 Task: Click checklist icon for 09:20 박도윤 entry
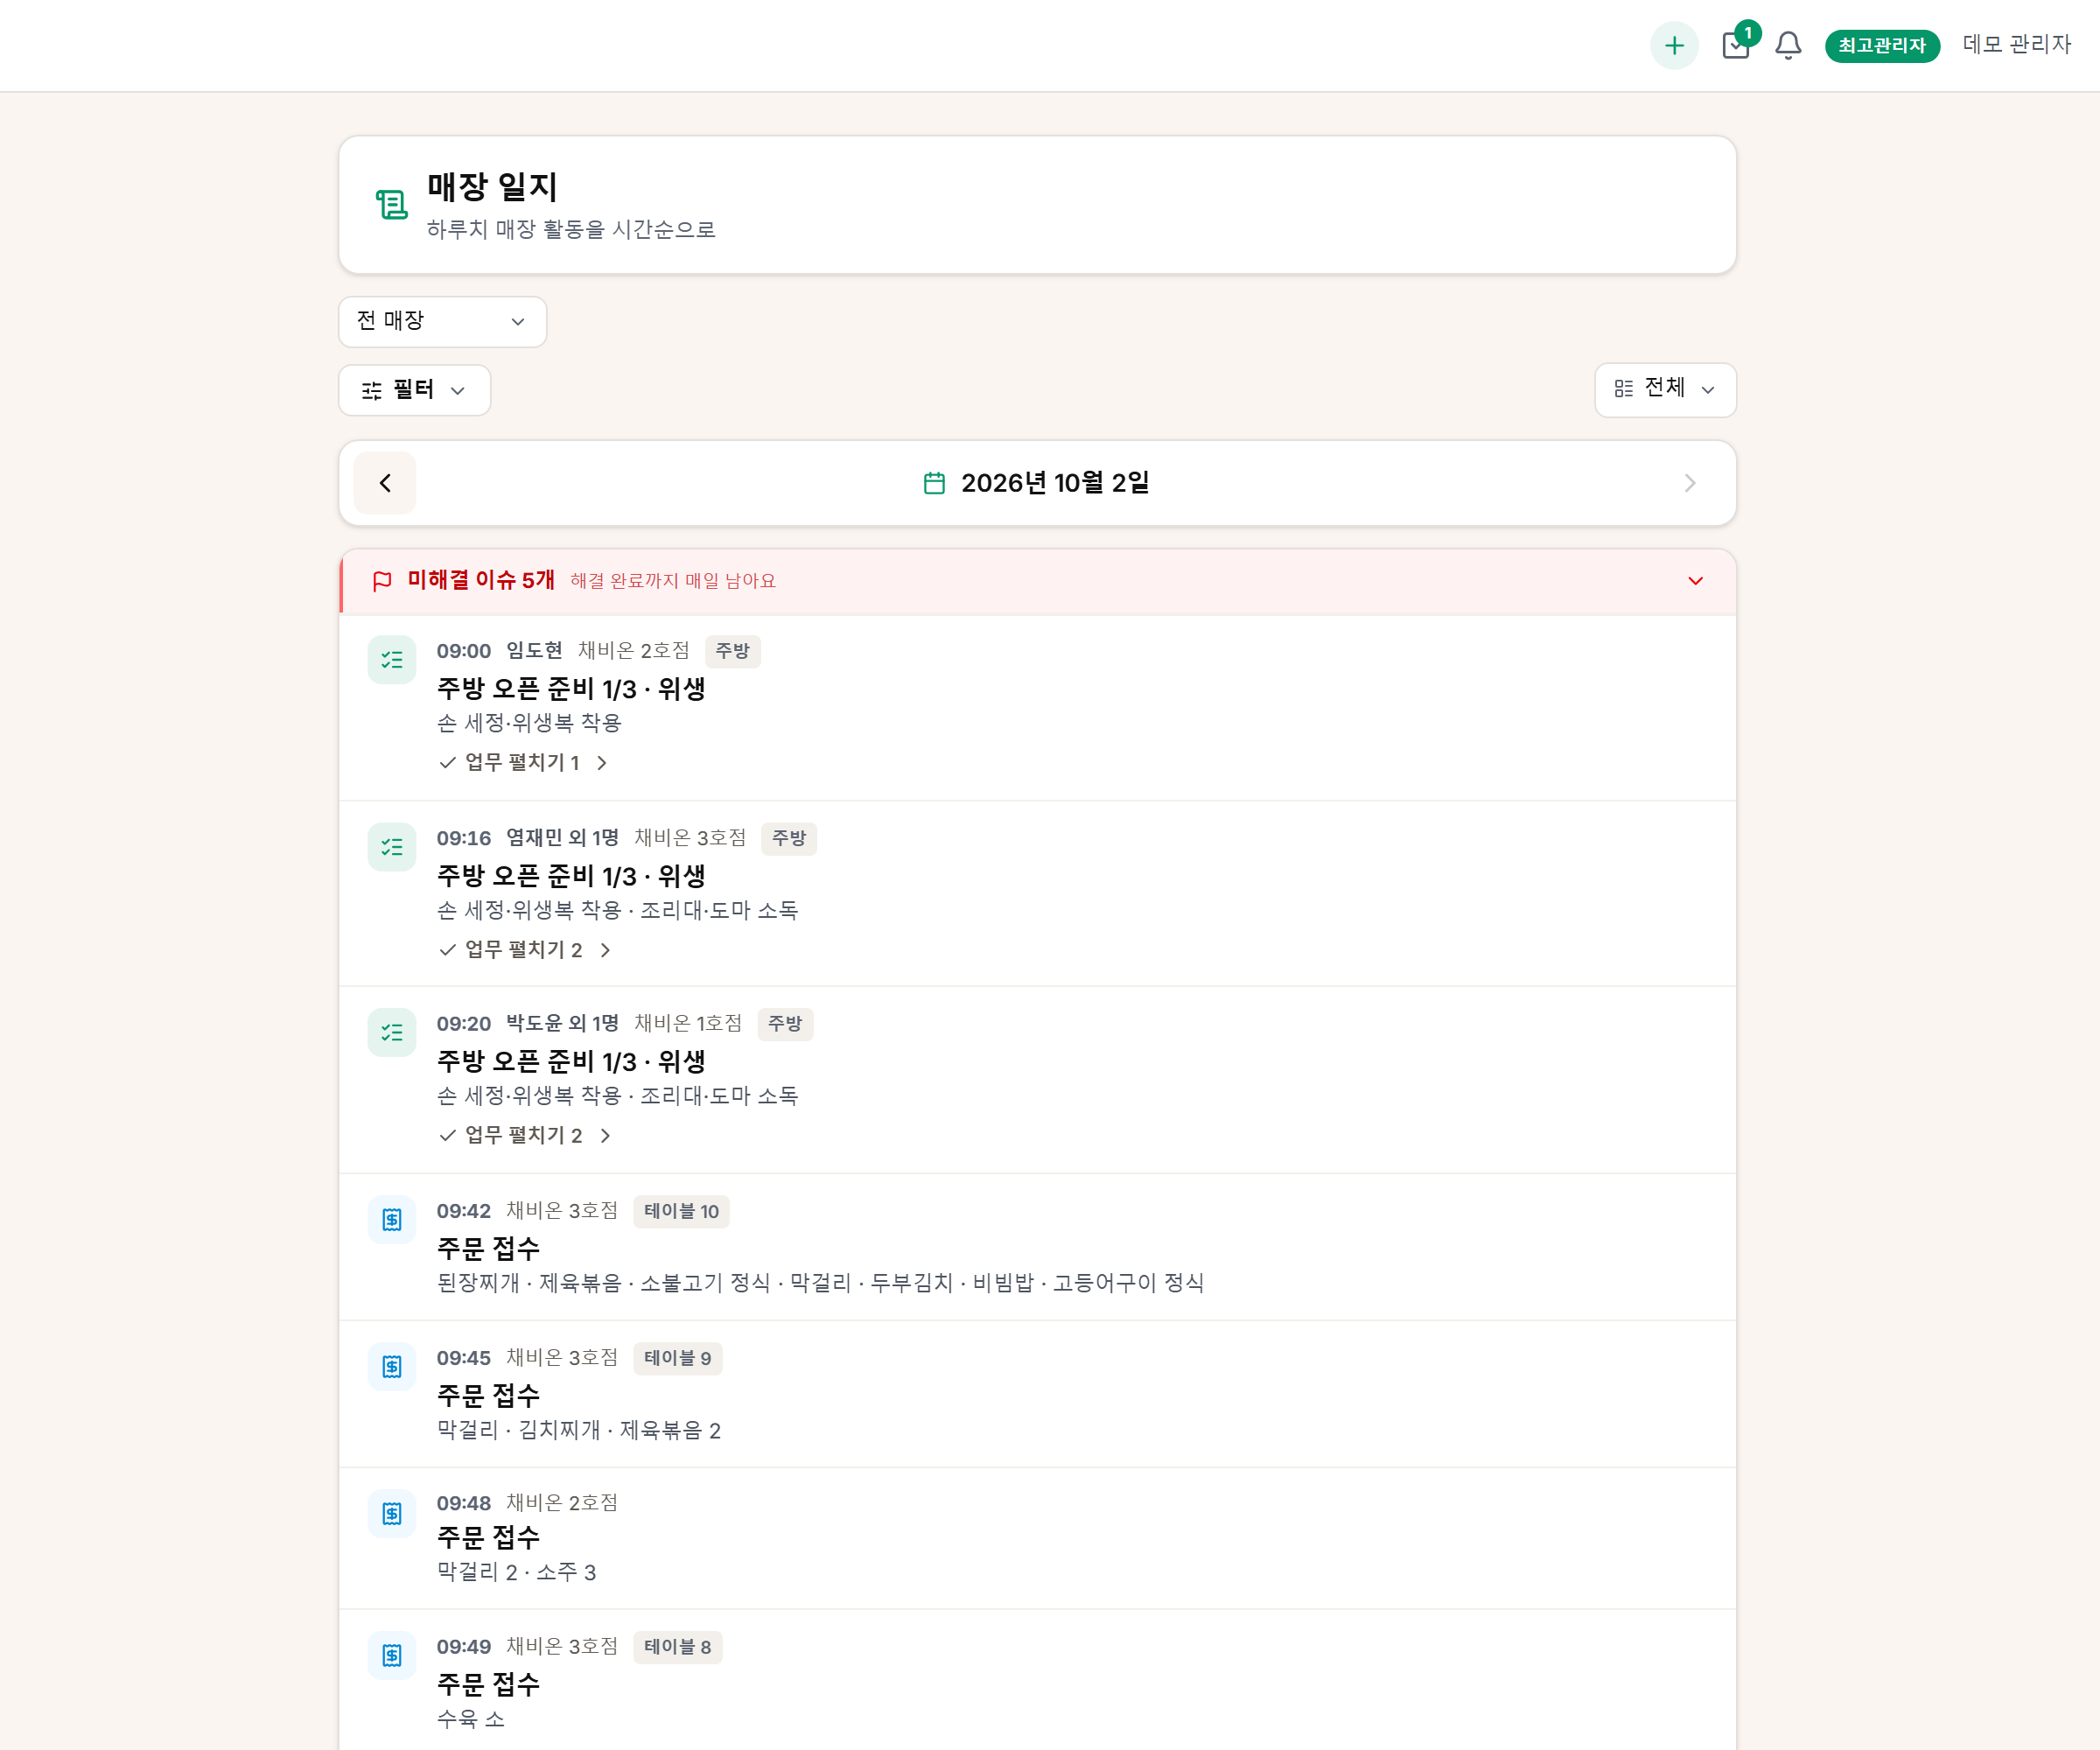[x=392, y=1033]
